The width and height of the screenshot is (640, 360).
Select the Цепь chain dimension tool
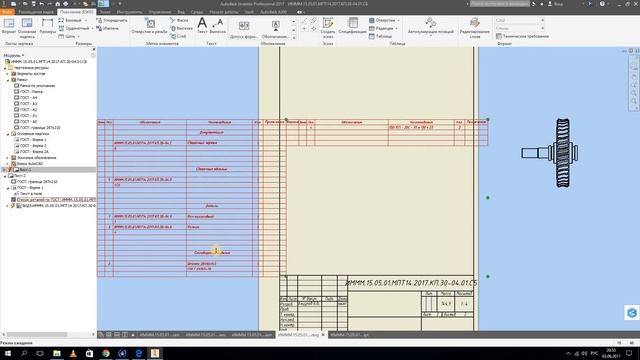(x=67, y=36)
